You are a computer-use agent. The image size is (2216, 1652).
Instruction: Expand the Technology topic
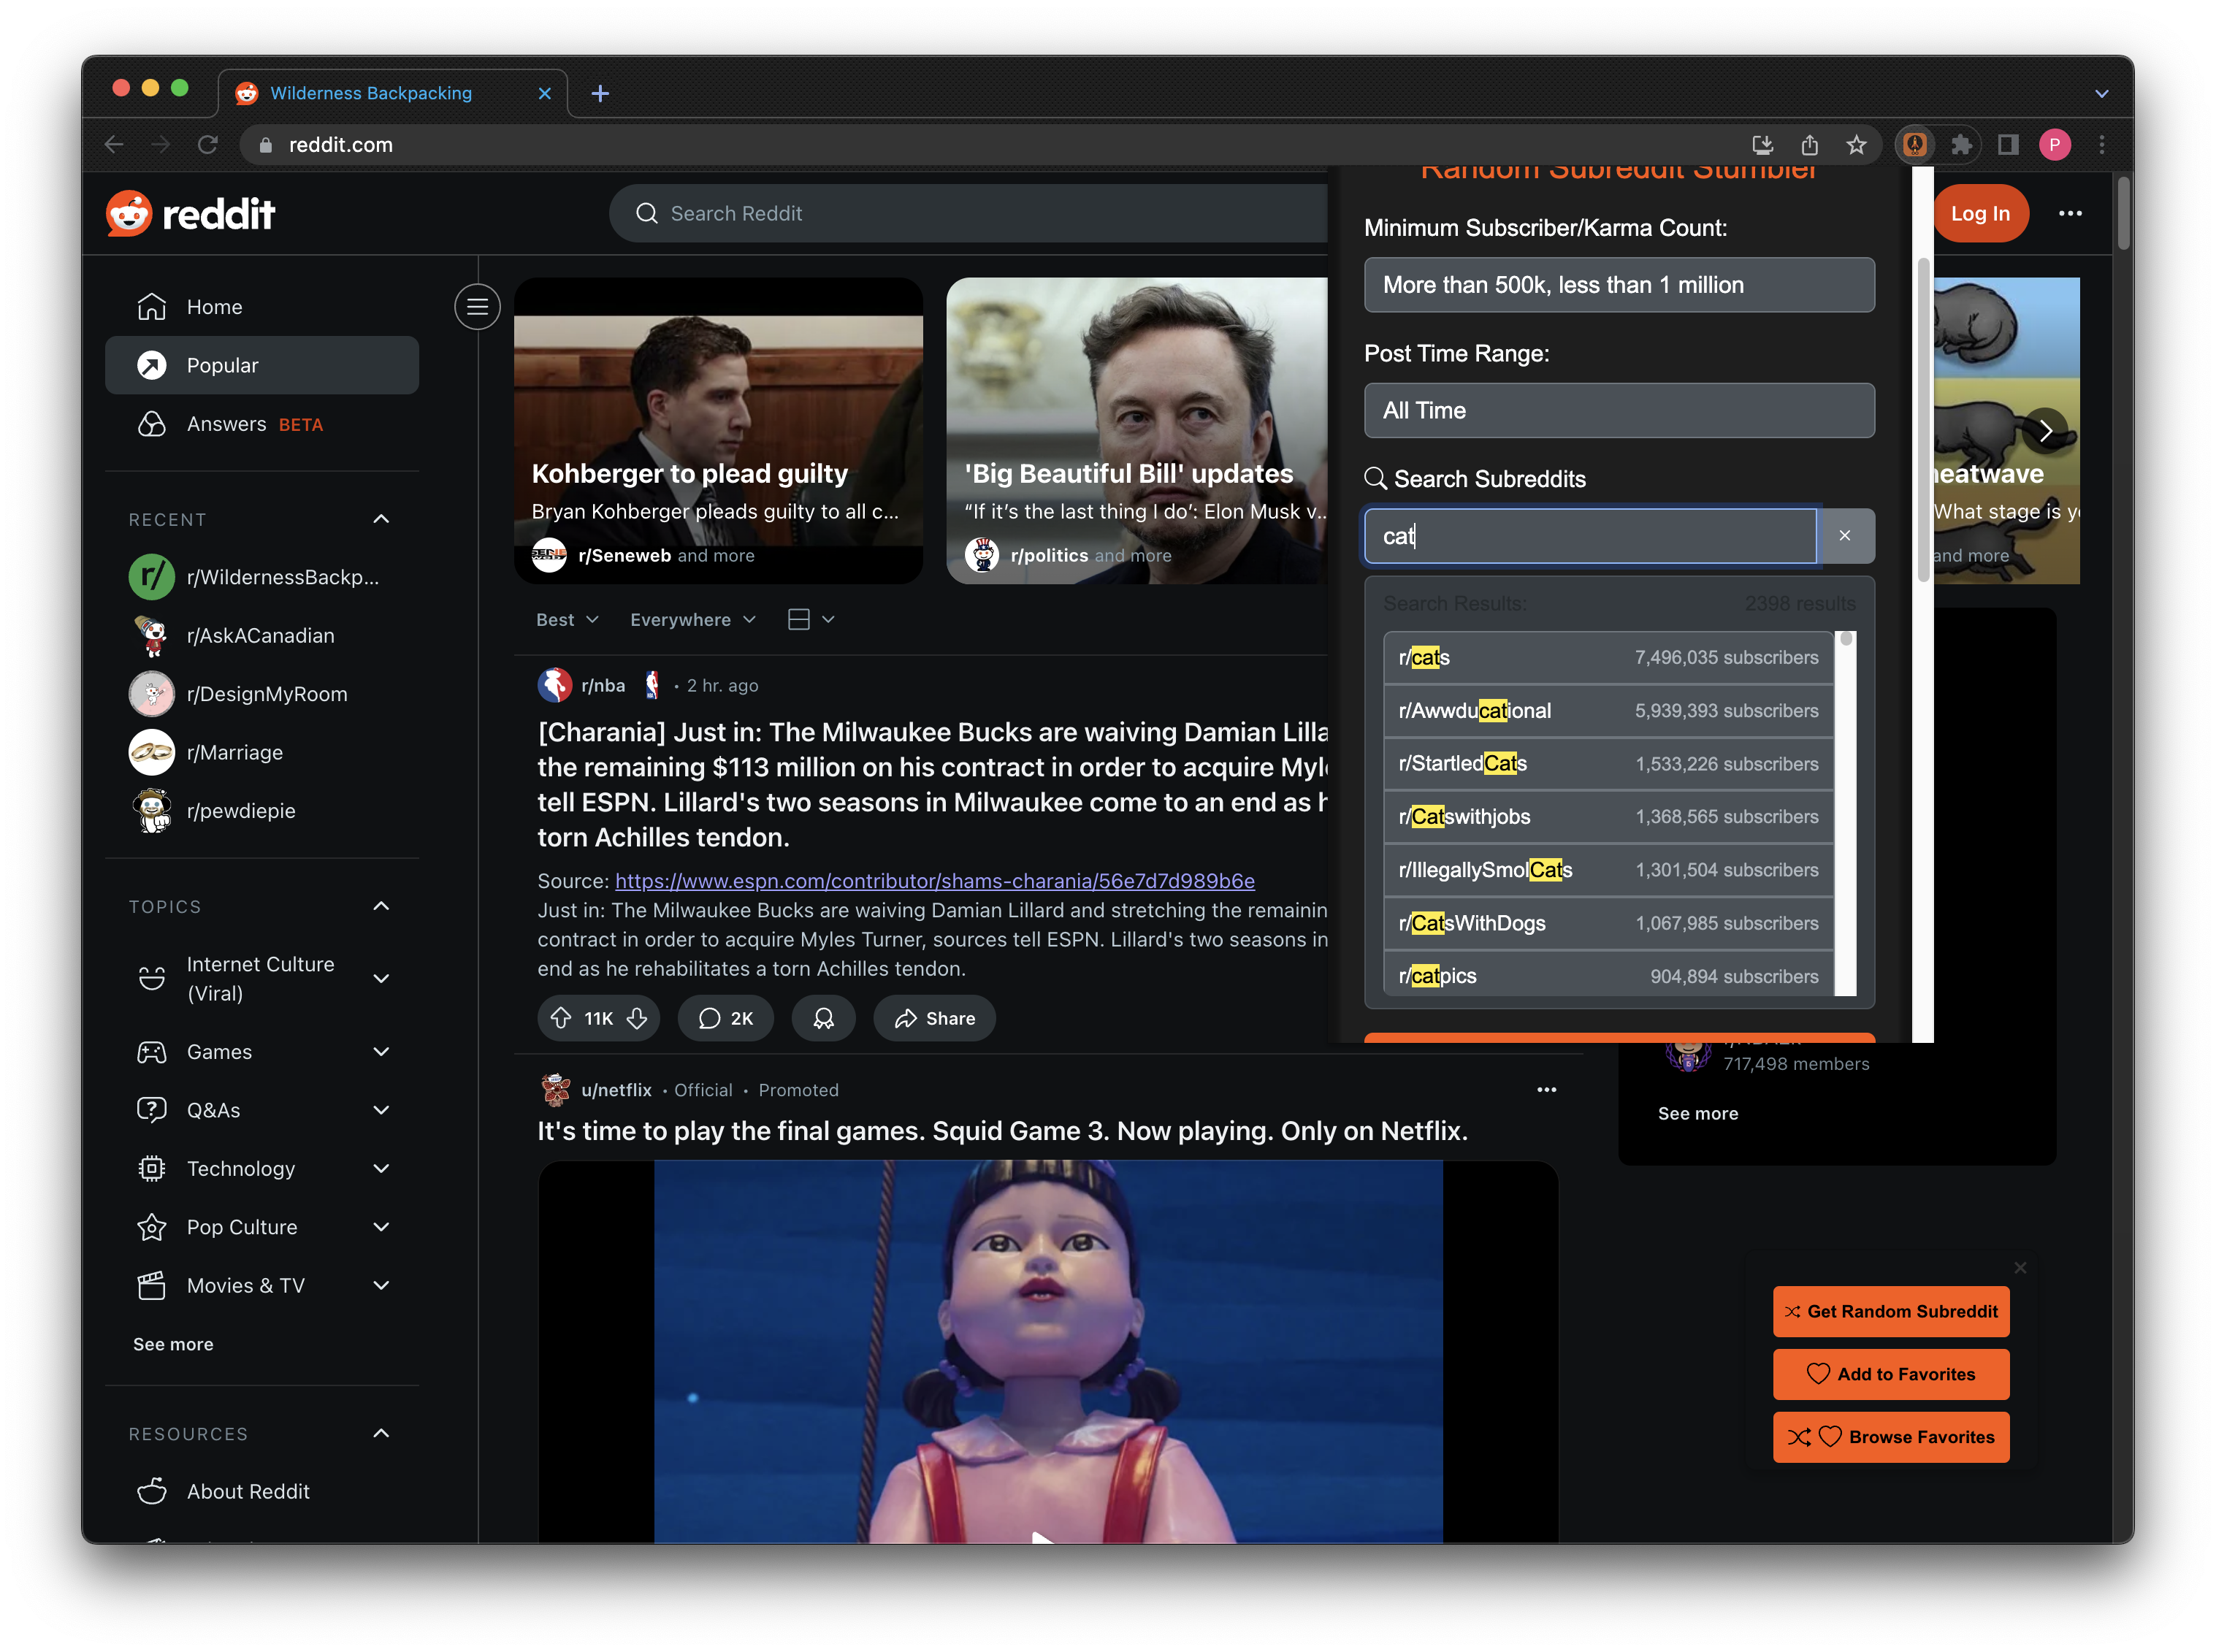(262, 1168)
